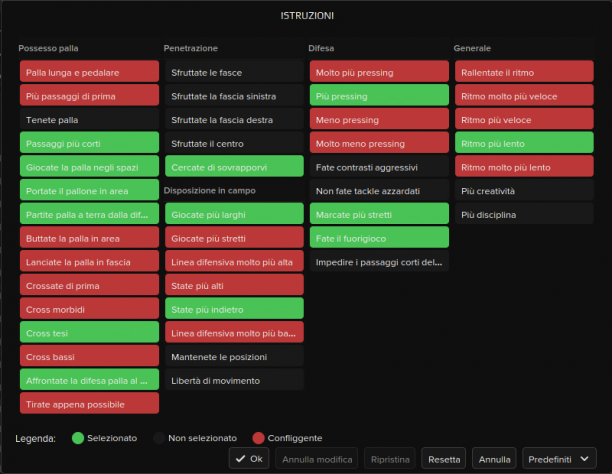The image size is (612, 474).
Task: Open the Predefiniti dropdown
Action: point(559,458)
